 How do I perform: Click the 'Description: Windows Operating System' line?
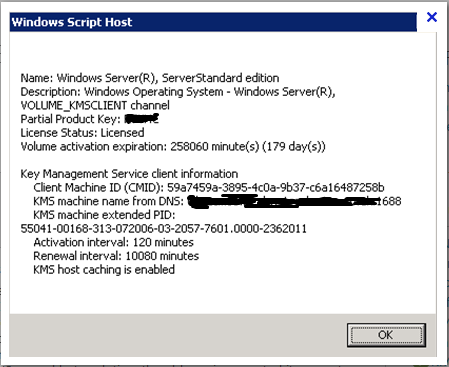(178, 92)
